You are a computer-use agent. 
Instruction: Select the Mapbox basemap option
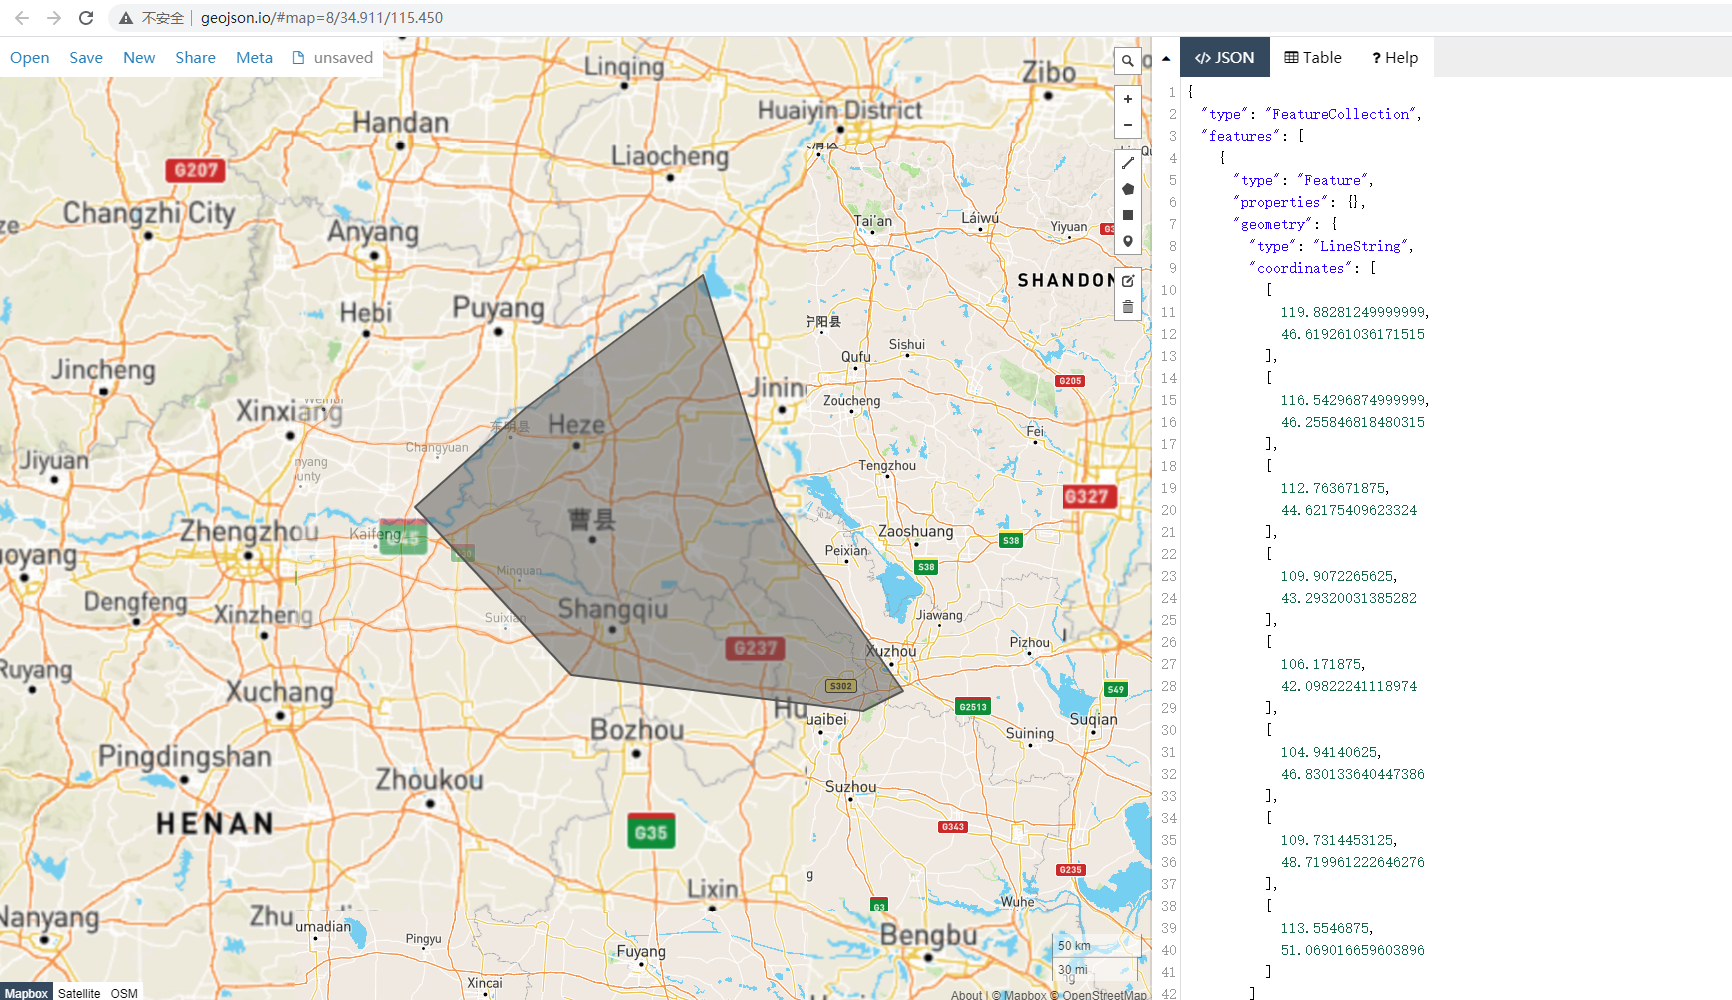[27, 993]
